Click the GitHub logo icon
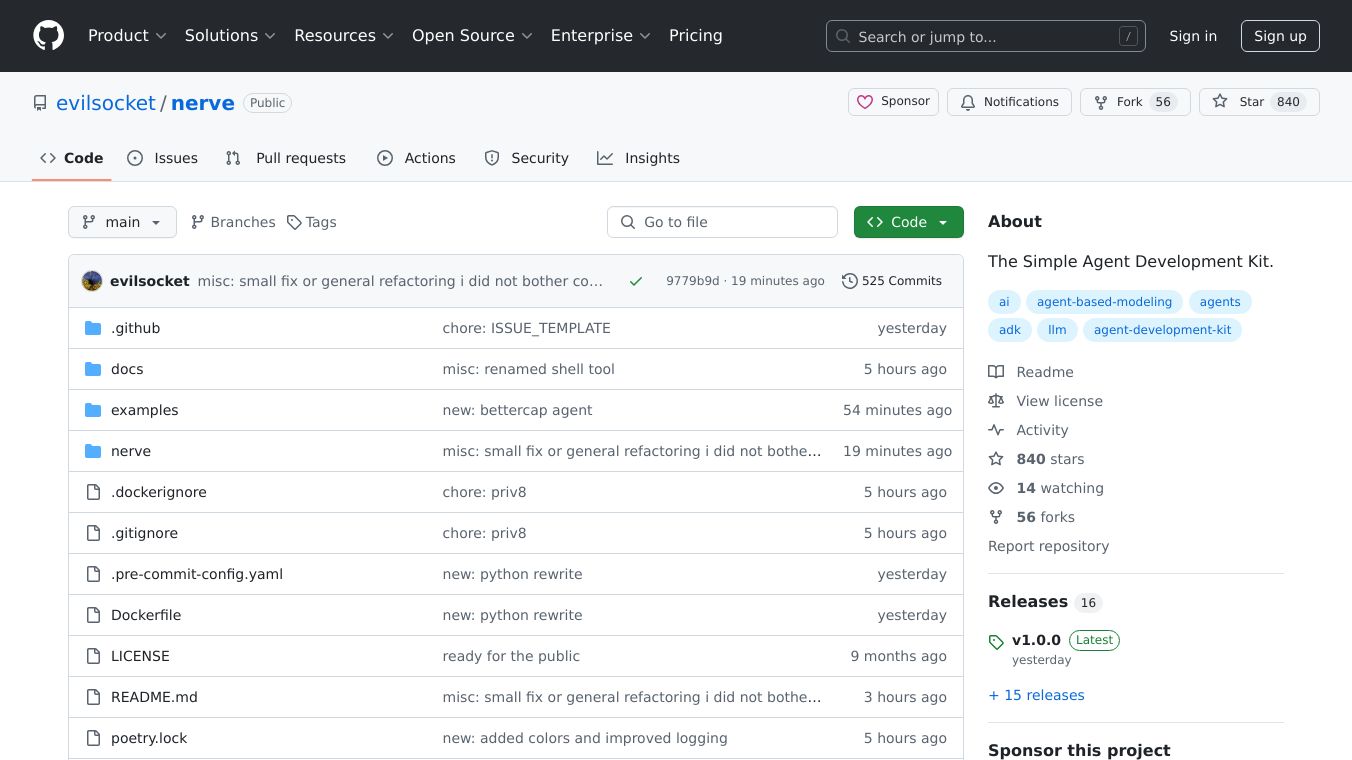Viewport: 1352px width, 760px height. tap(48, 36)
